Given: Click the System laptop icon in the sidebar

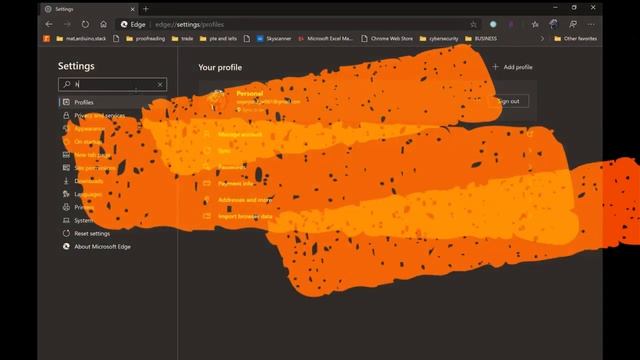Looking at the screenshot, I should pos(66,220).
